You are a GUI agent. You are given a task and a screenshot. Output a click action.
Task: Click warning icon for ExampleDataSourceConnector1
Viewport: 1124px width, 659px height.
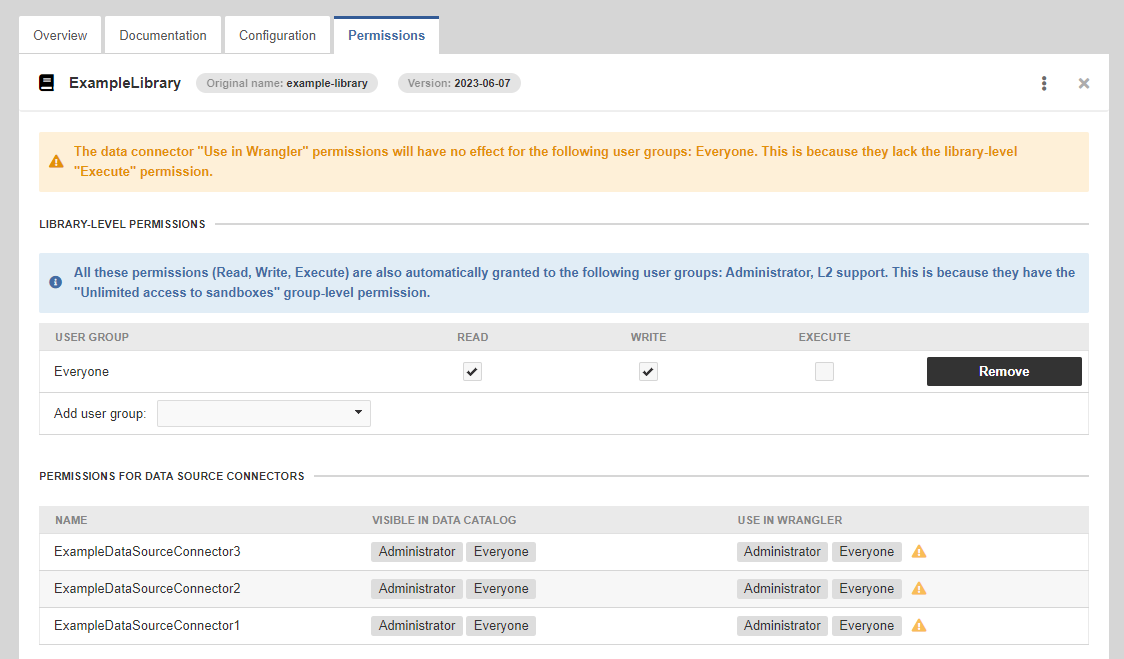click(x=919, y=625)
